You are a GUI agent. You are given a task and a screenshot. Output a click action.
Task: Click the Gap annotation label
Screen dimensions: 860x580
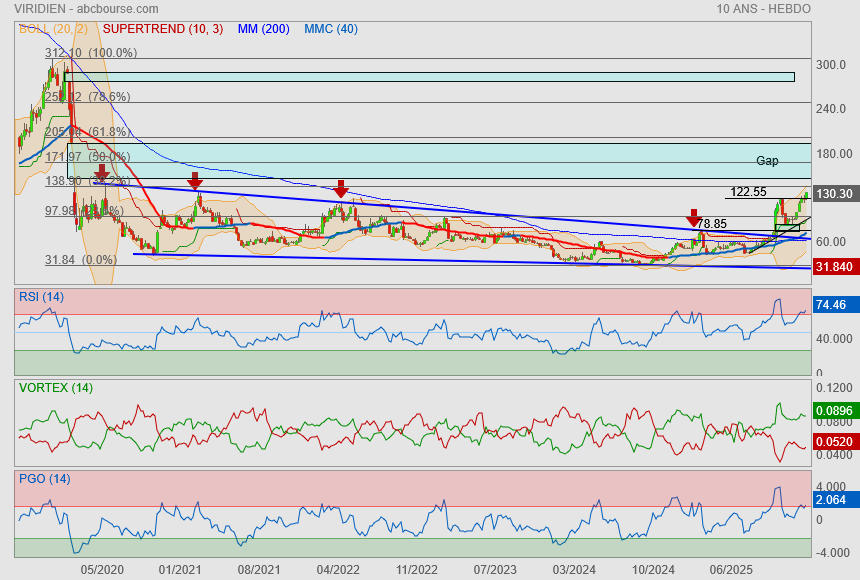767,161
